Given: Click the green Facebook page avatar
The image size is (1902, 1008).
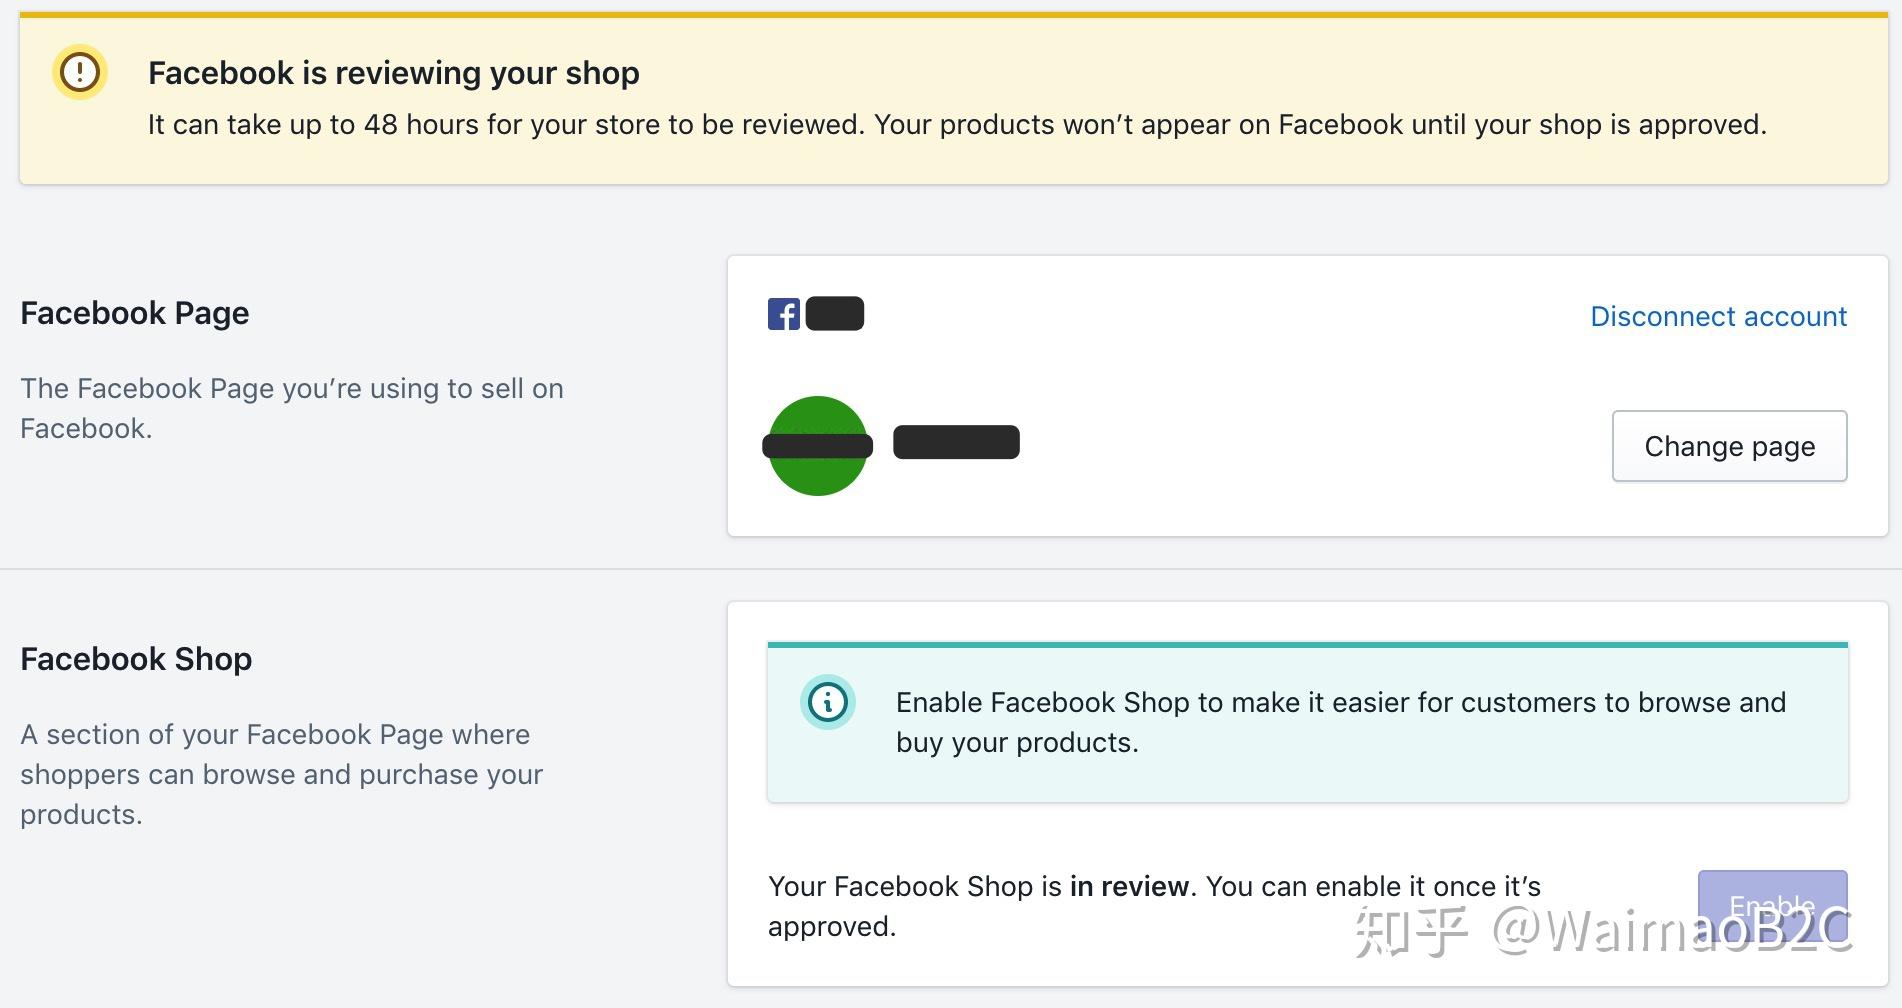Looking at the screenshot, I should 818,446.
